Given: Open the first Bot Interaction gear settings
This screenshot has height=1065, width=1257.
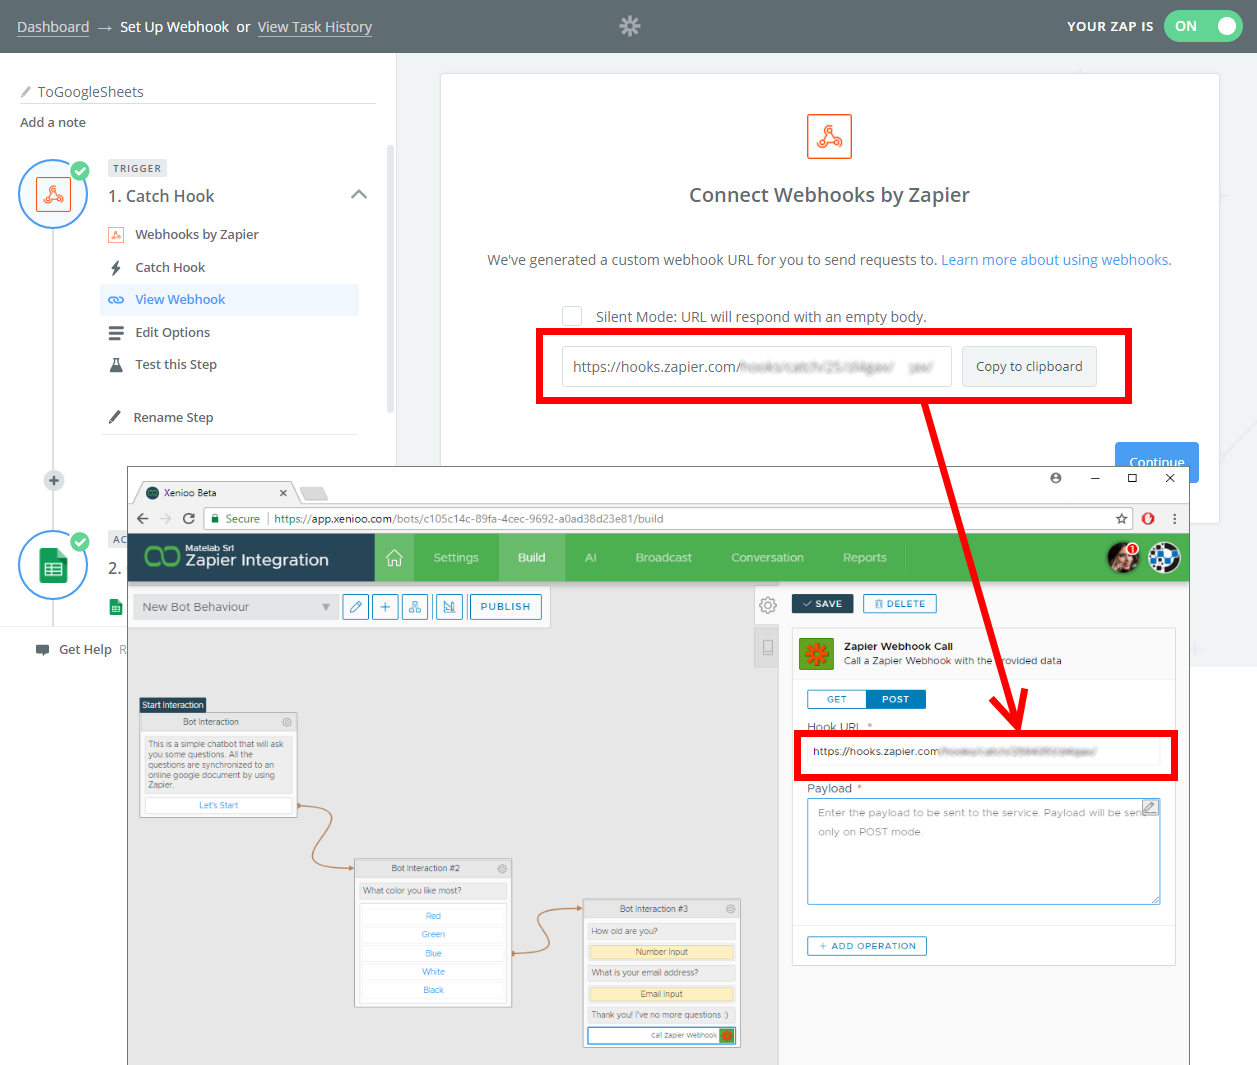Looking at the screenshot, I should 287,722.
